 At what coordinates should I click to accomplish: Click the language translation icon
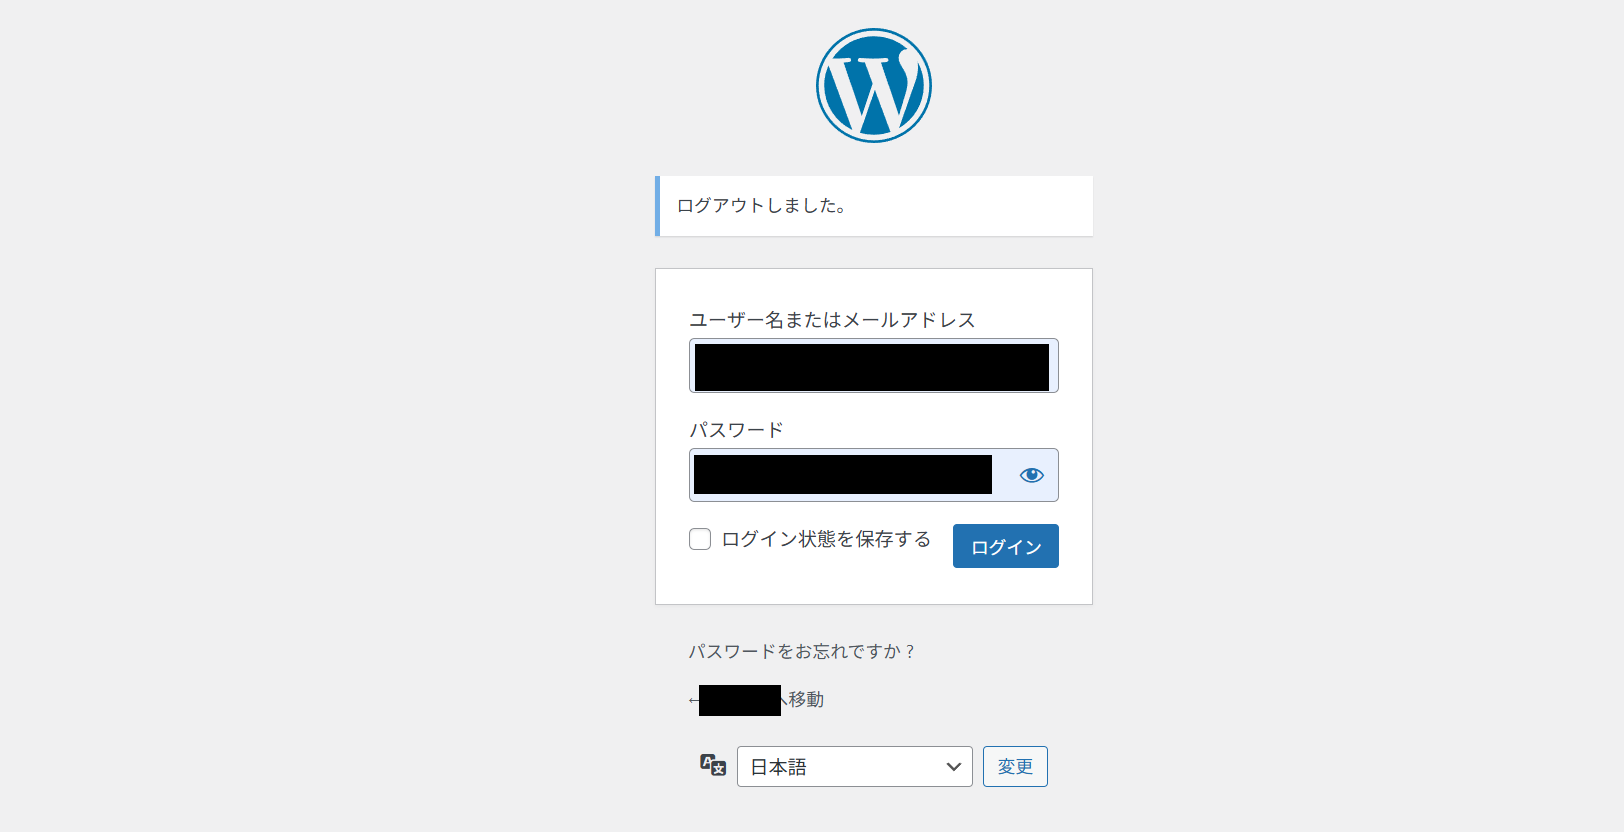coord(713,766)
